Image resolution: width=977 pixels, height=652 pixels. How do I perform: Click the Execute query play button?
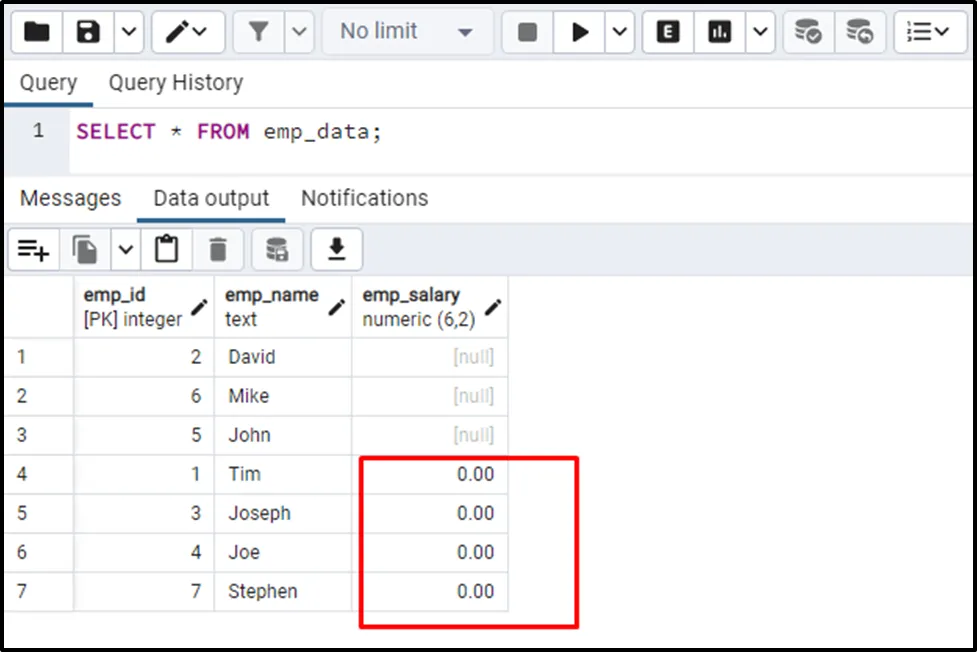point(580,32)
